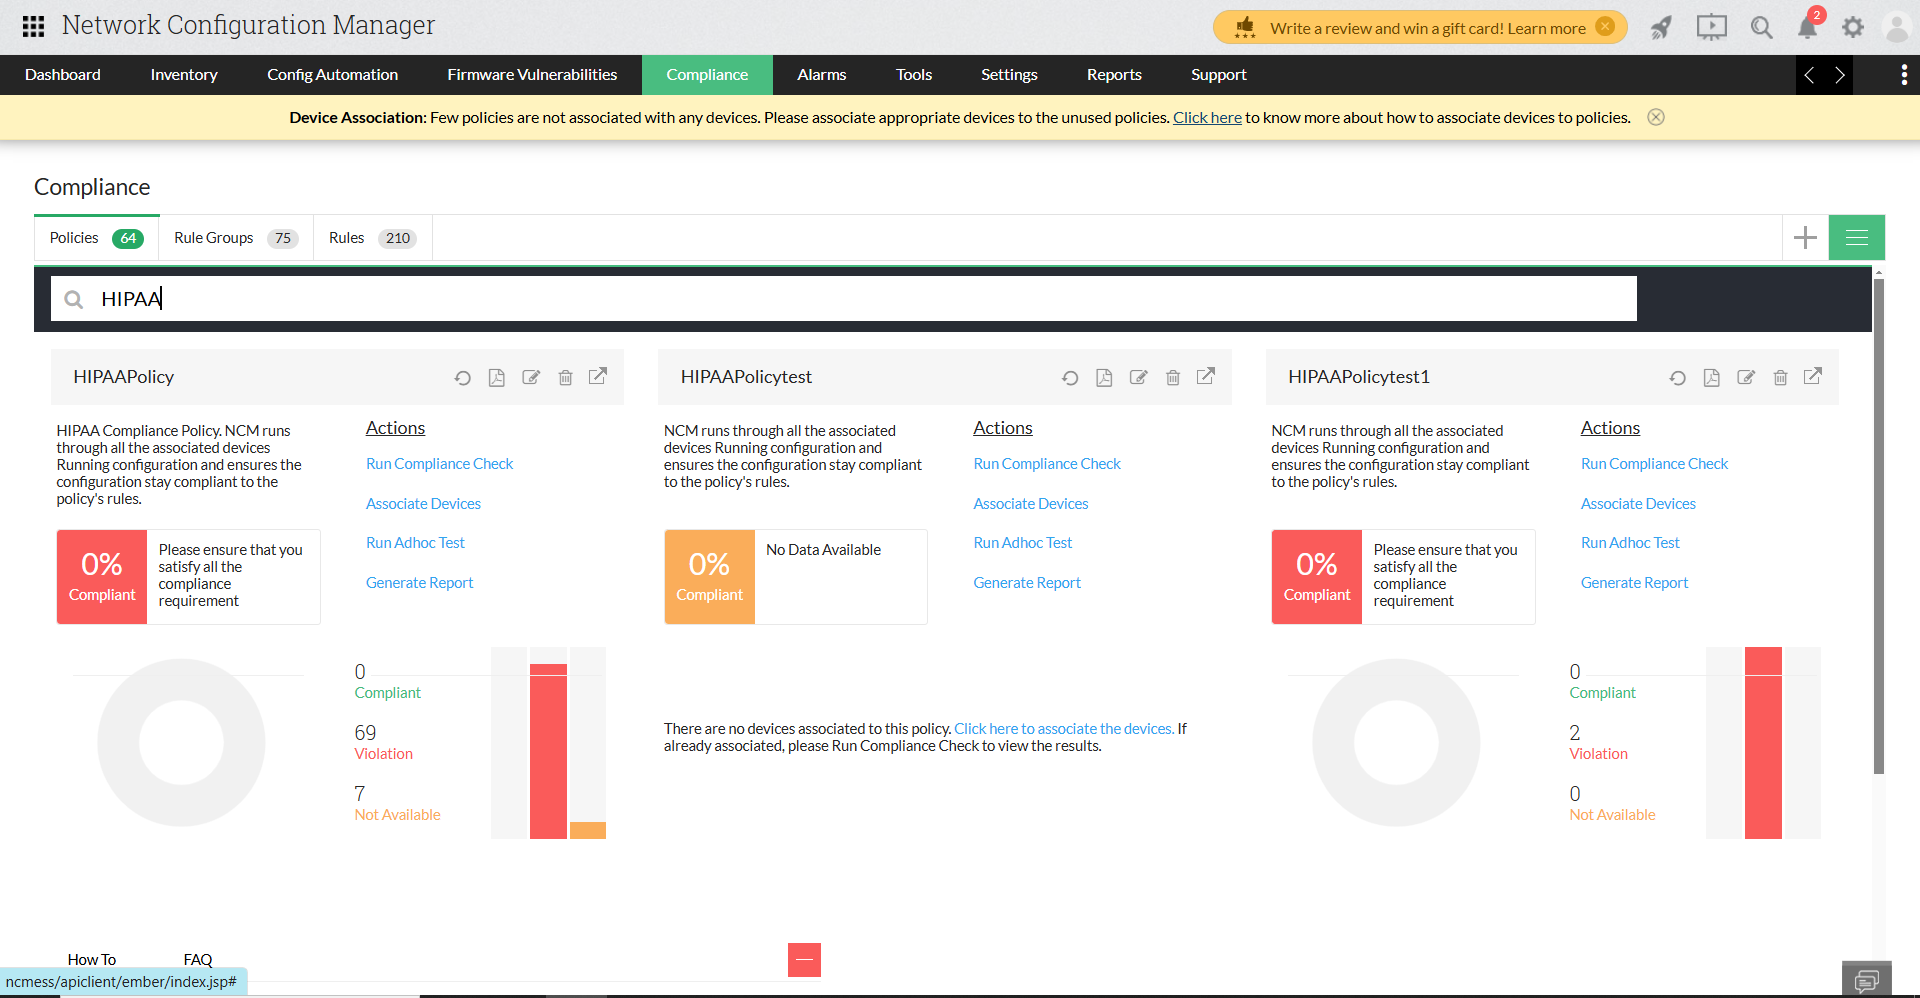
Task: Navigate forward using the right chevron
Action: pos(1840,75)
